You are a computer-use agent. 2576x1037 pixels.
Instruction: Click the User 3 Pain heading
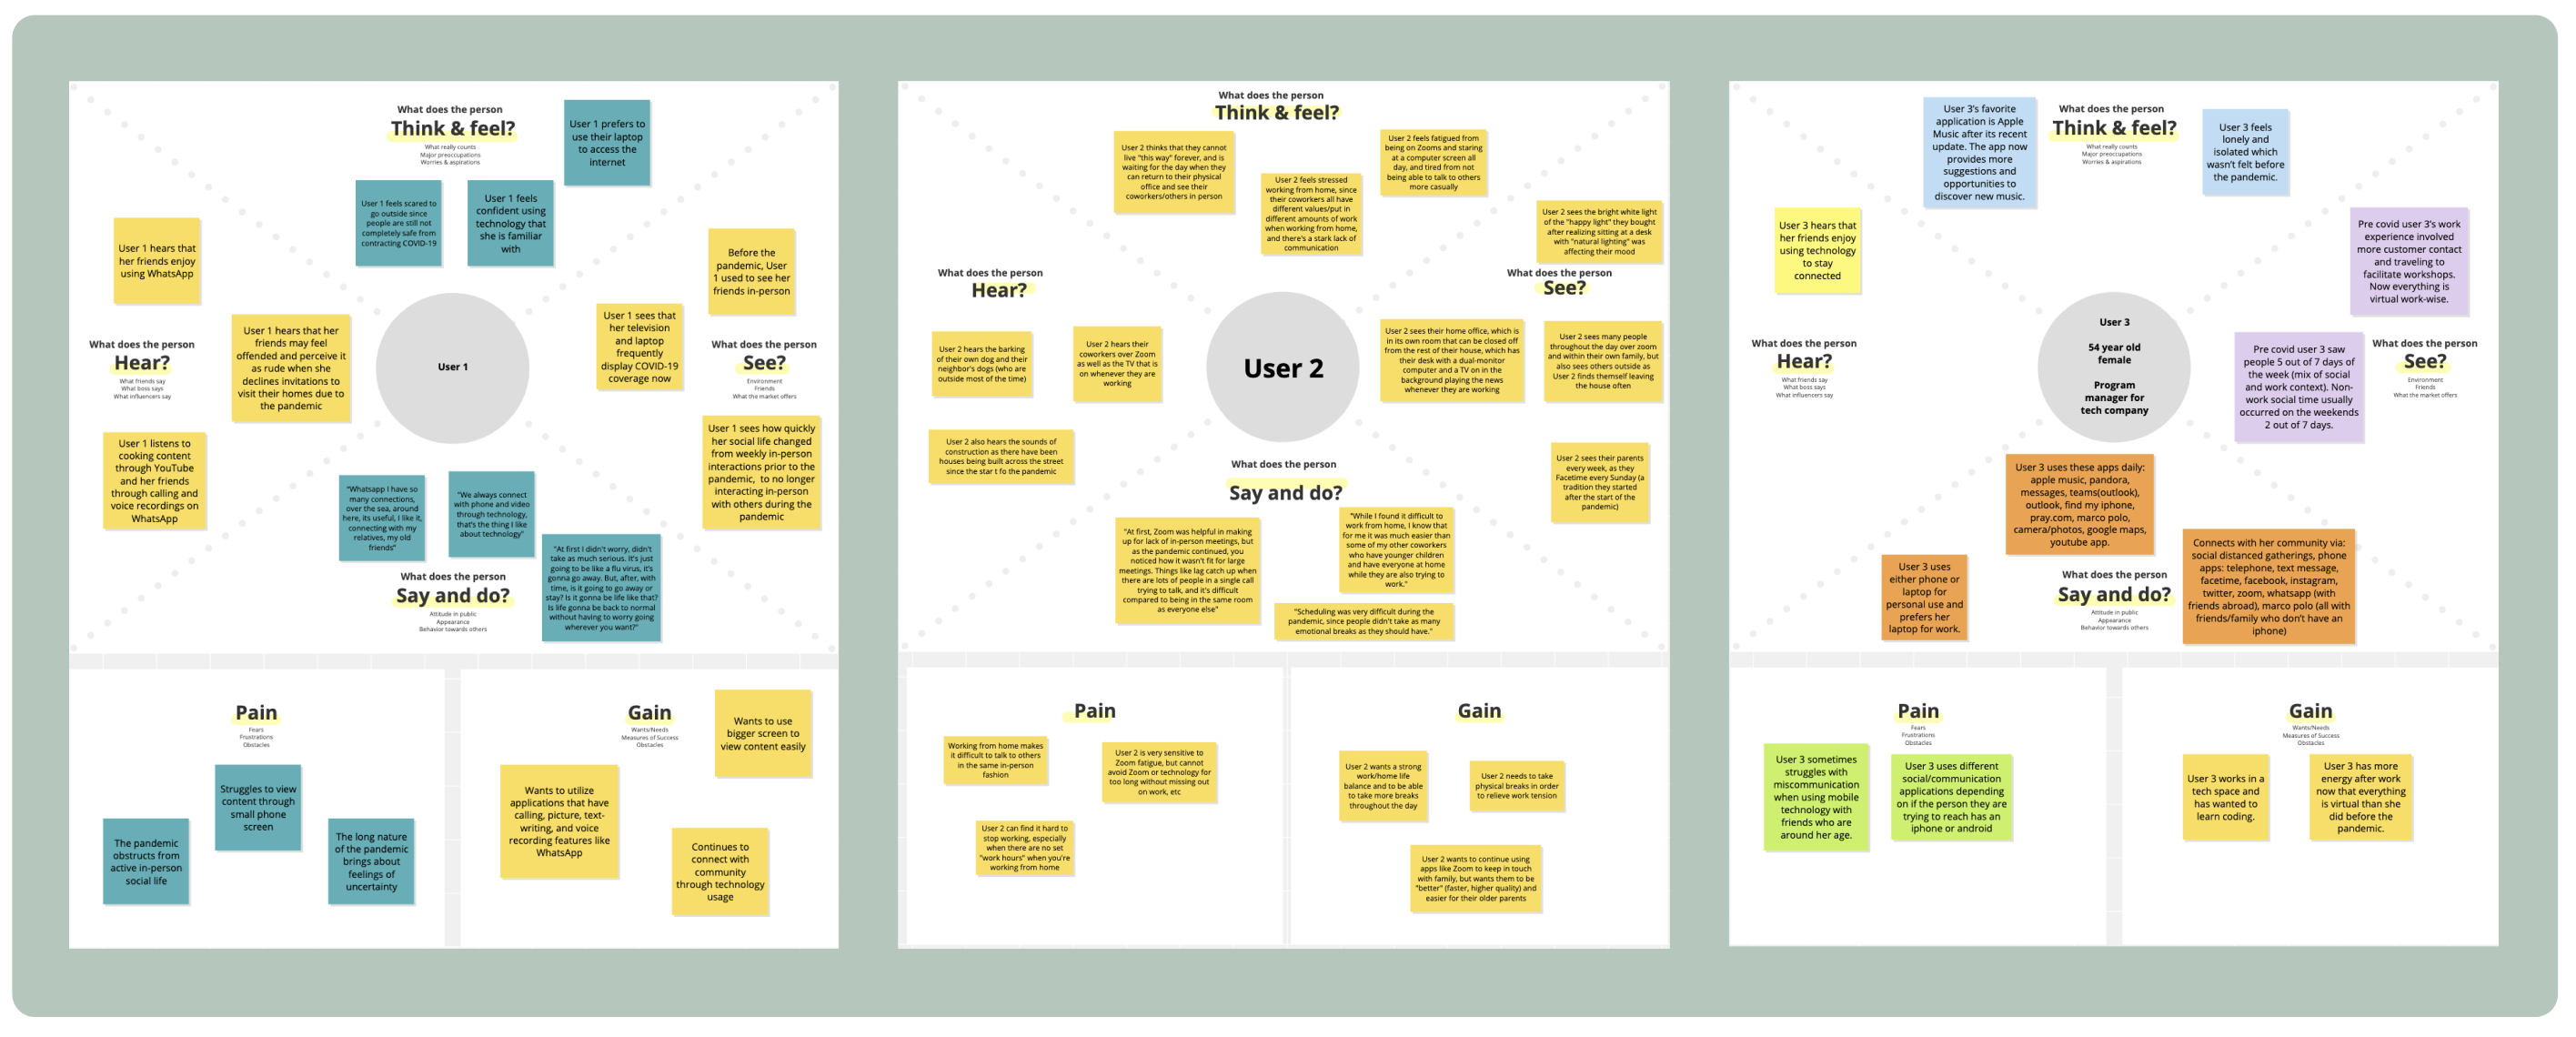pos(1917,711)
